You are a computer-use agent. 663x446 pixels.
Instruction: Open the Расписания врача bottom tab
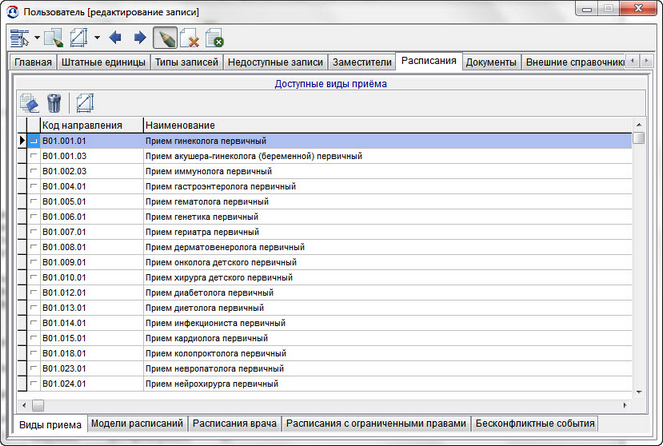point(235,423)
